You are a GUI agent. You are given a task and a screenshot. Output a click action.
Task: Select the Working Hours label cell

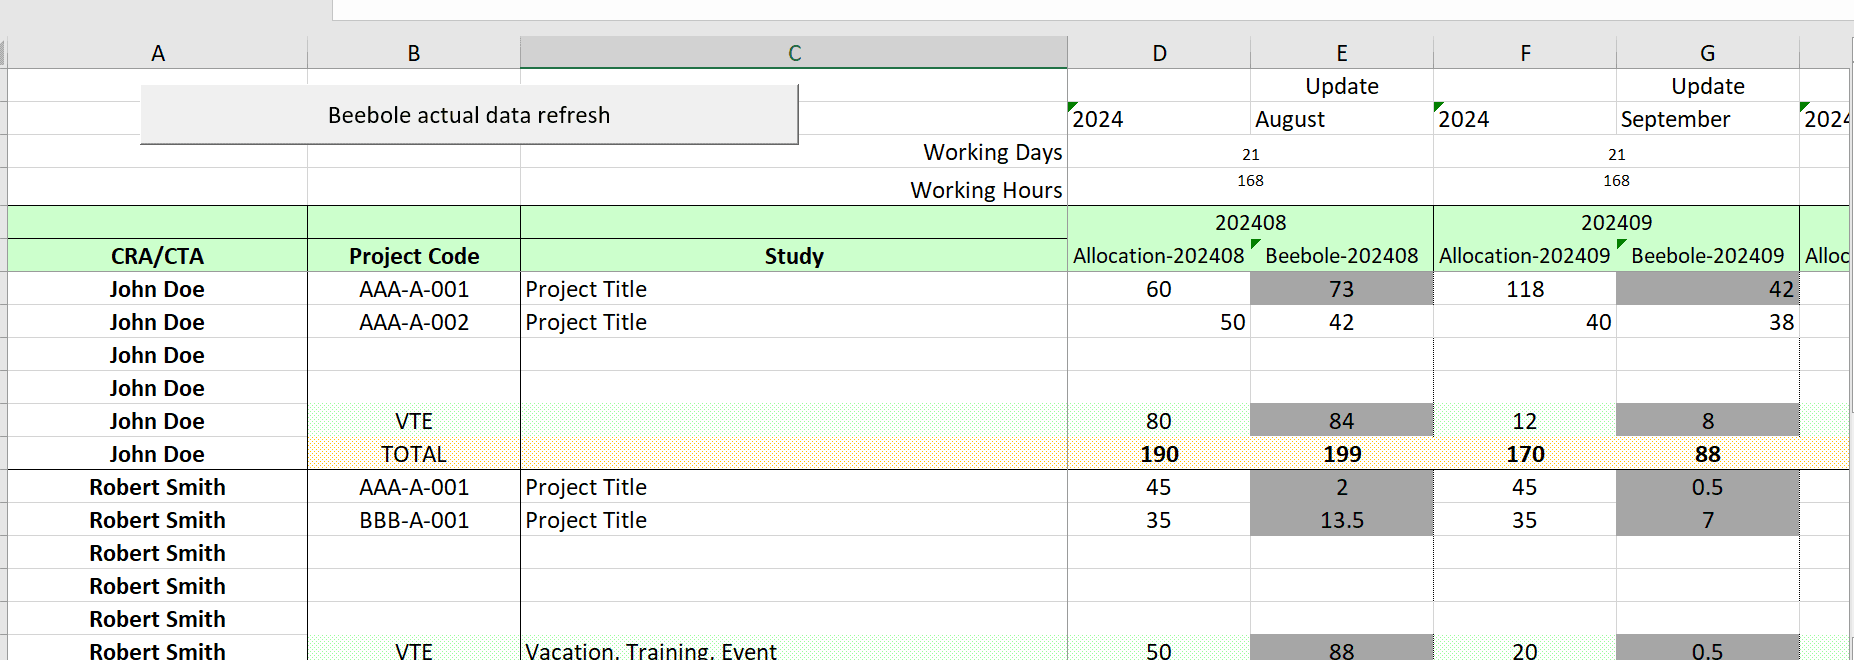985,190
